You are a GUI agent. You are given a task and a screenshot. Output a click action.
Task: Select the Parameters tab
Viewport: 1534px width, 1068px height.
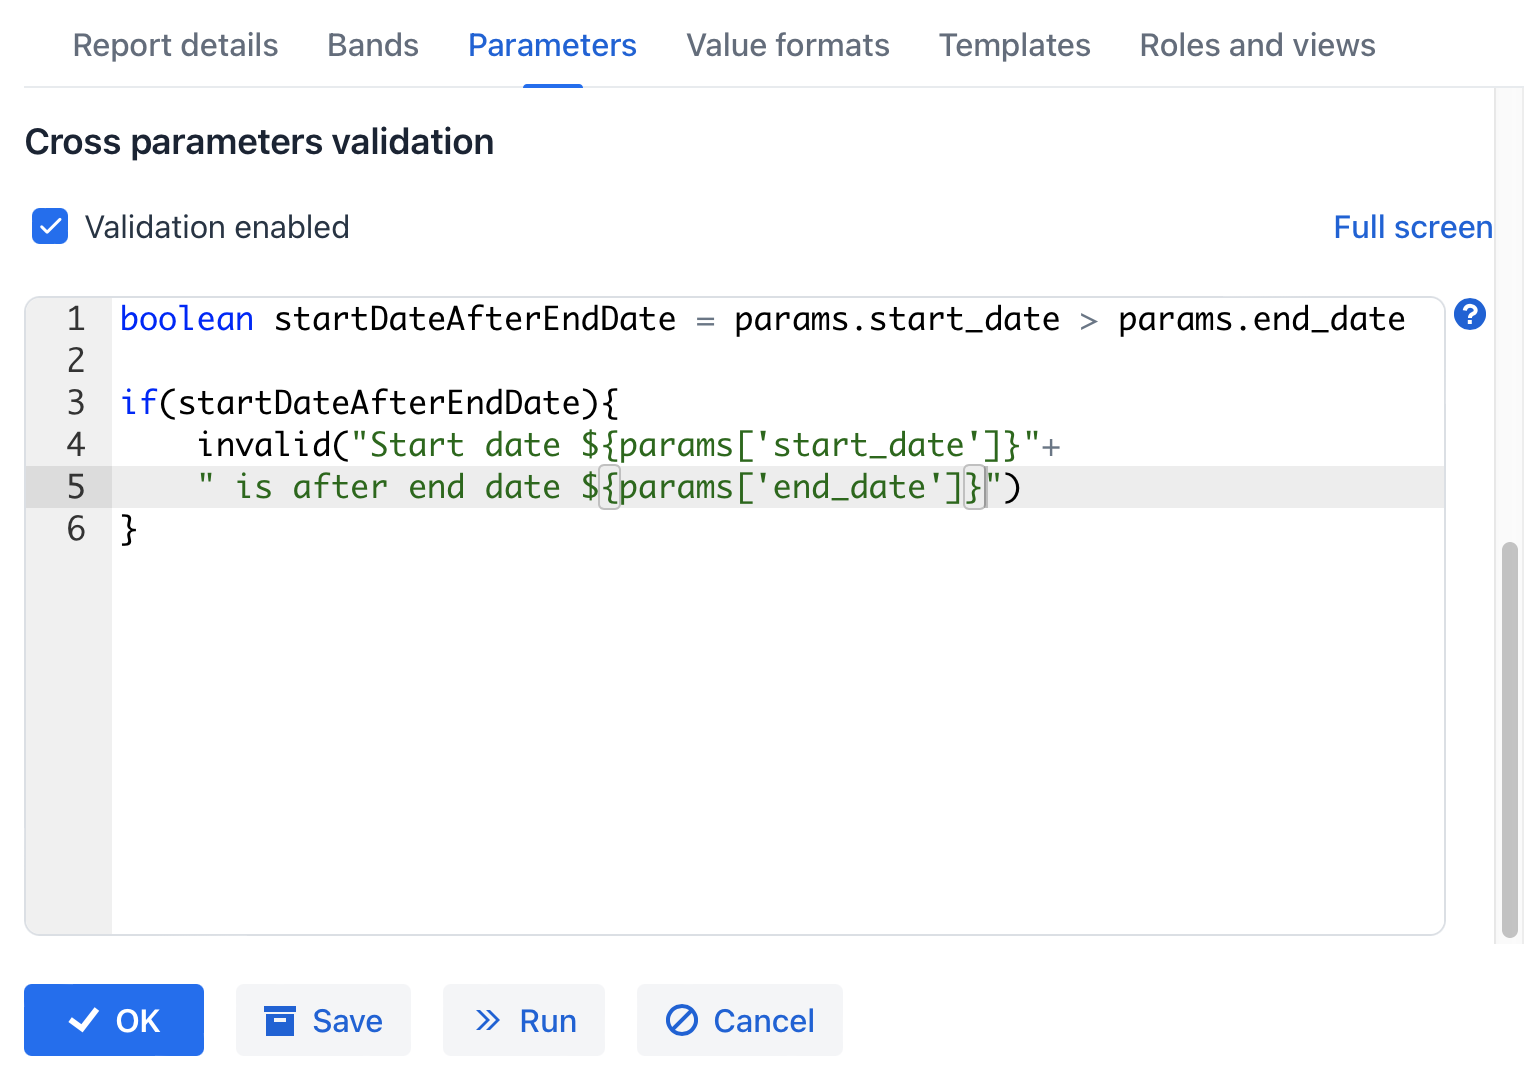[552, 45]
